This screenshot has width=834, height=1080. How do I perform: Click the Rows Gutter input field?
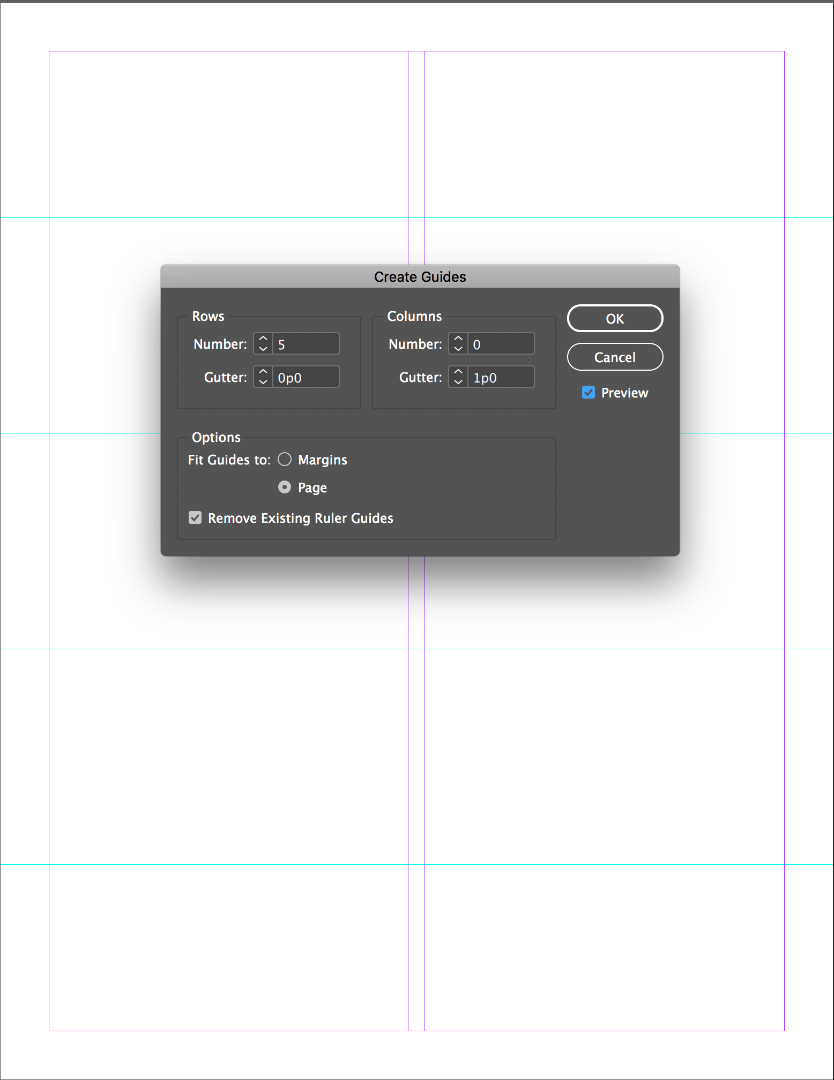(x=306, y=377)
